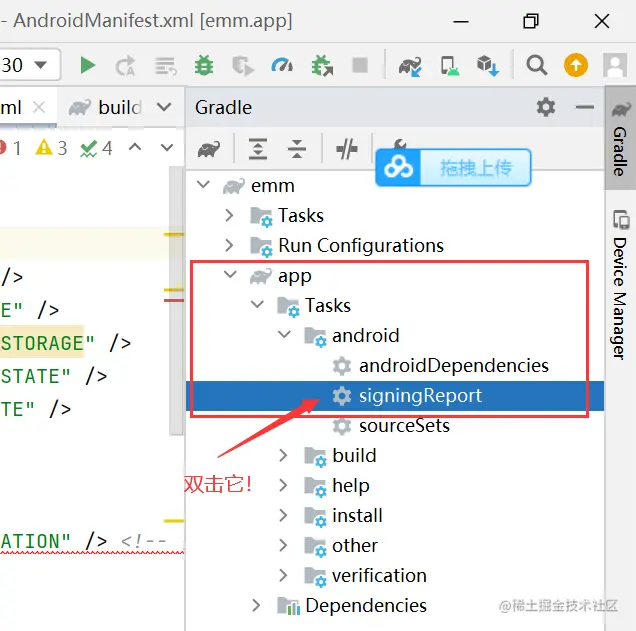
Task: Attach debugger to Android process icon
Action: tap(322, 65)
